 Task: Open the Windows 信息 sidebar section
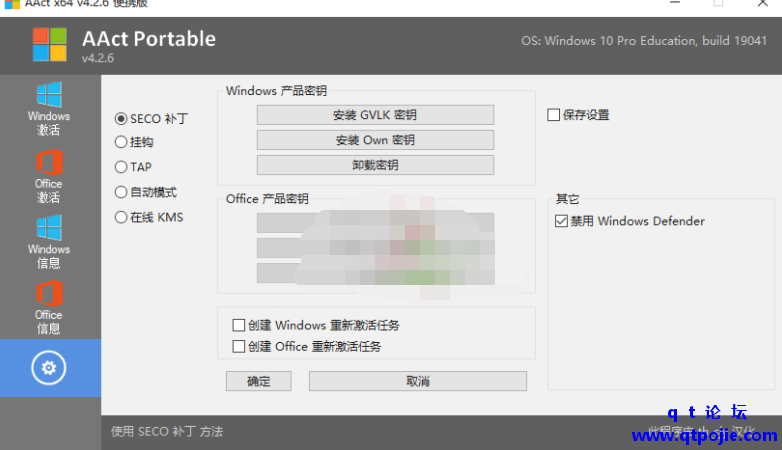(x=49, y=242)
